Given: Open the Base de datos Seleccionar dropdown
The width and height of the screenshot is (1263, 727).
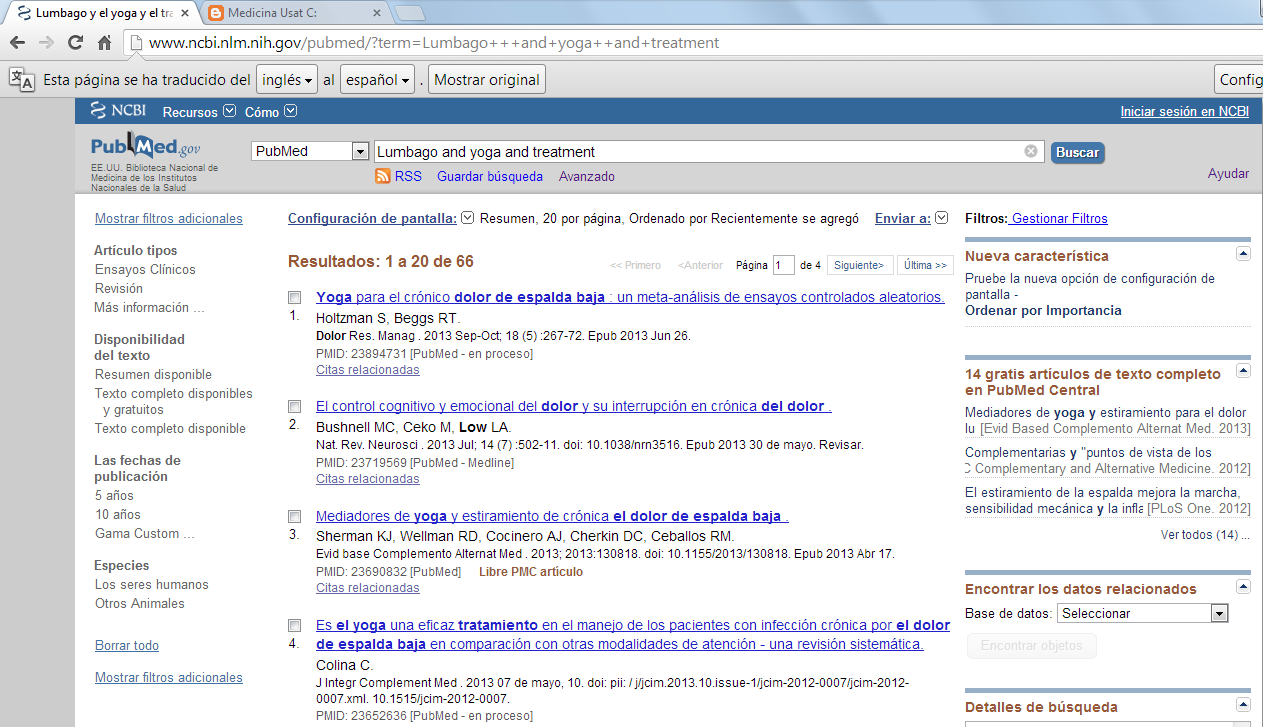Looking at the screenshot, I should 1143,613.
